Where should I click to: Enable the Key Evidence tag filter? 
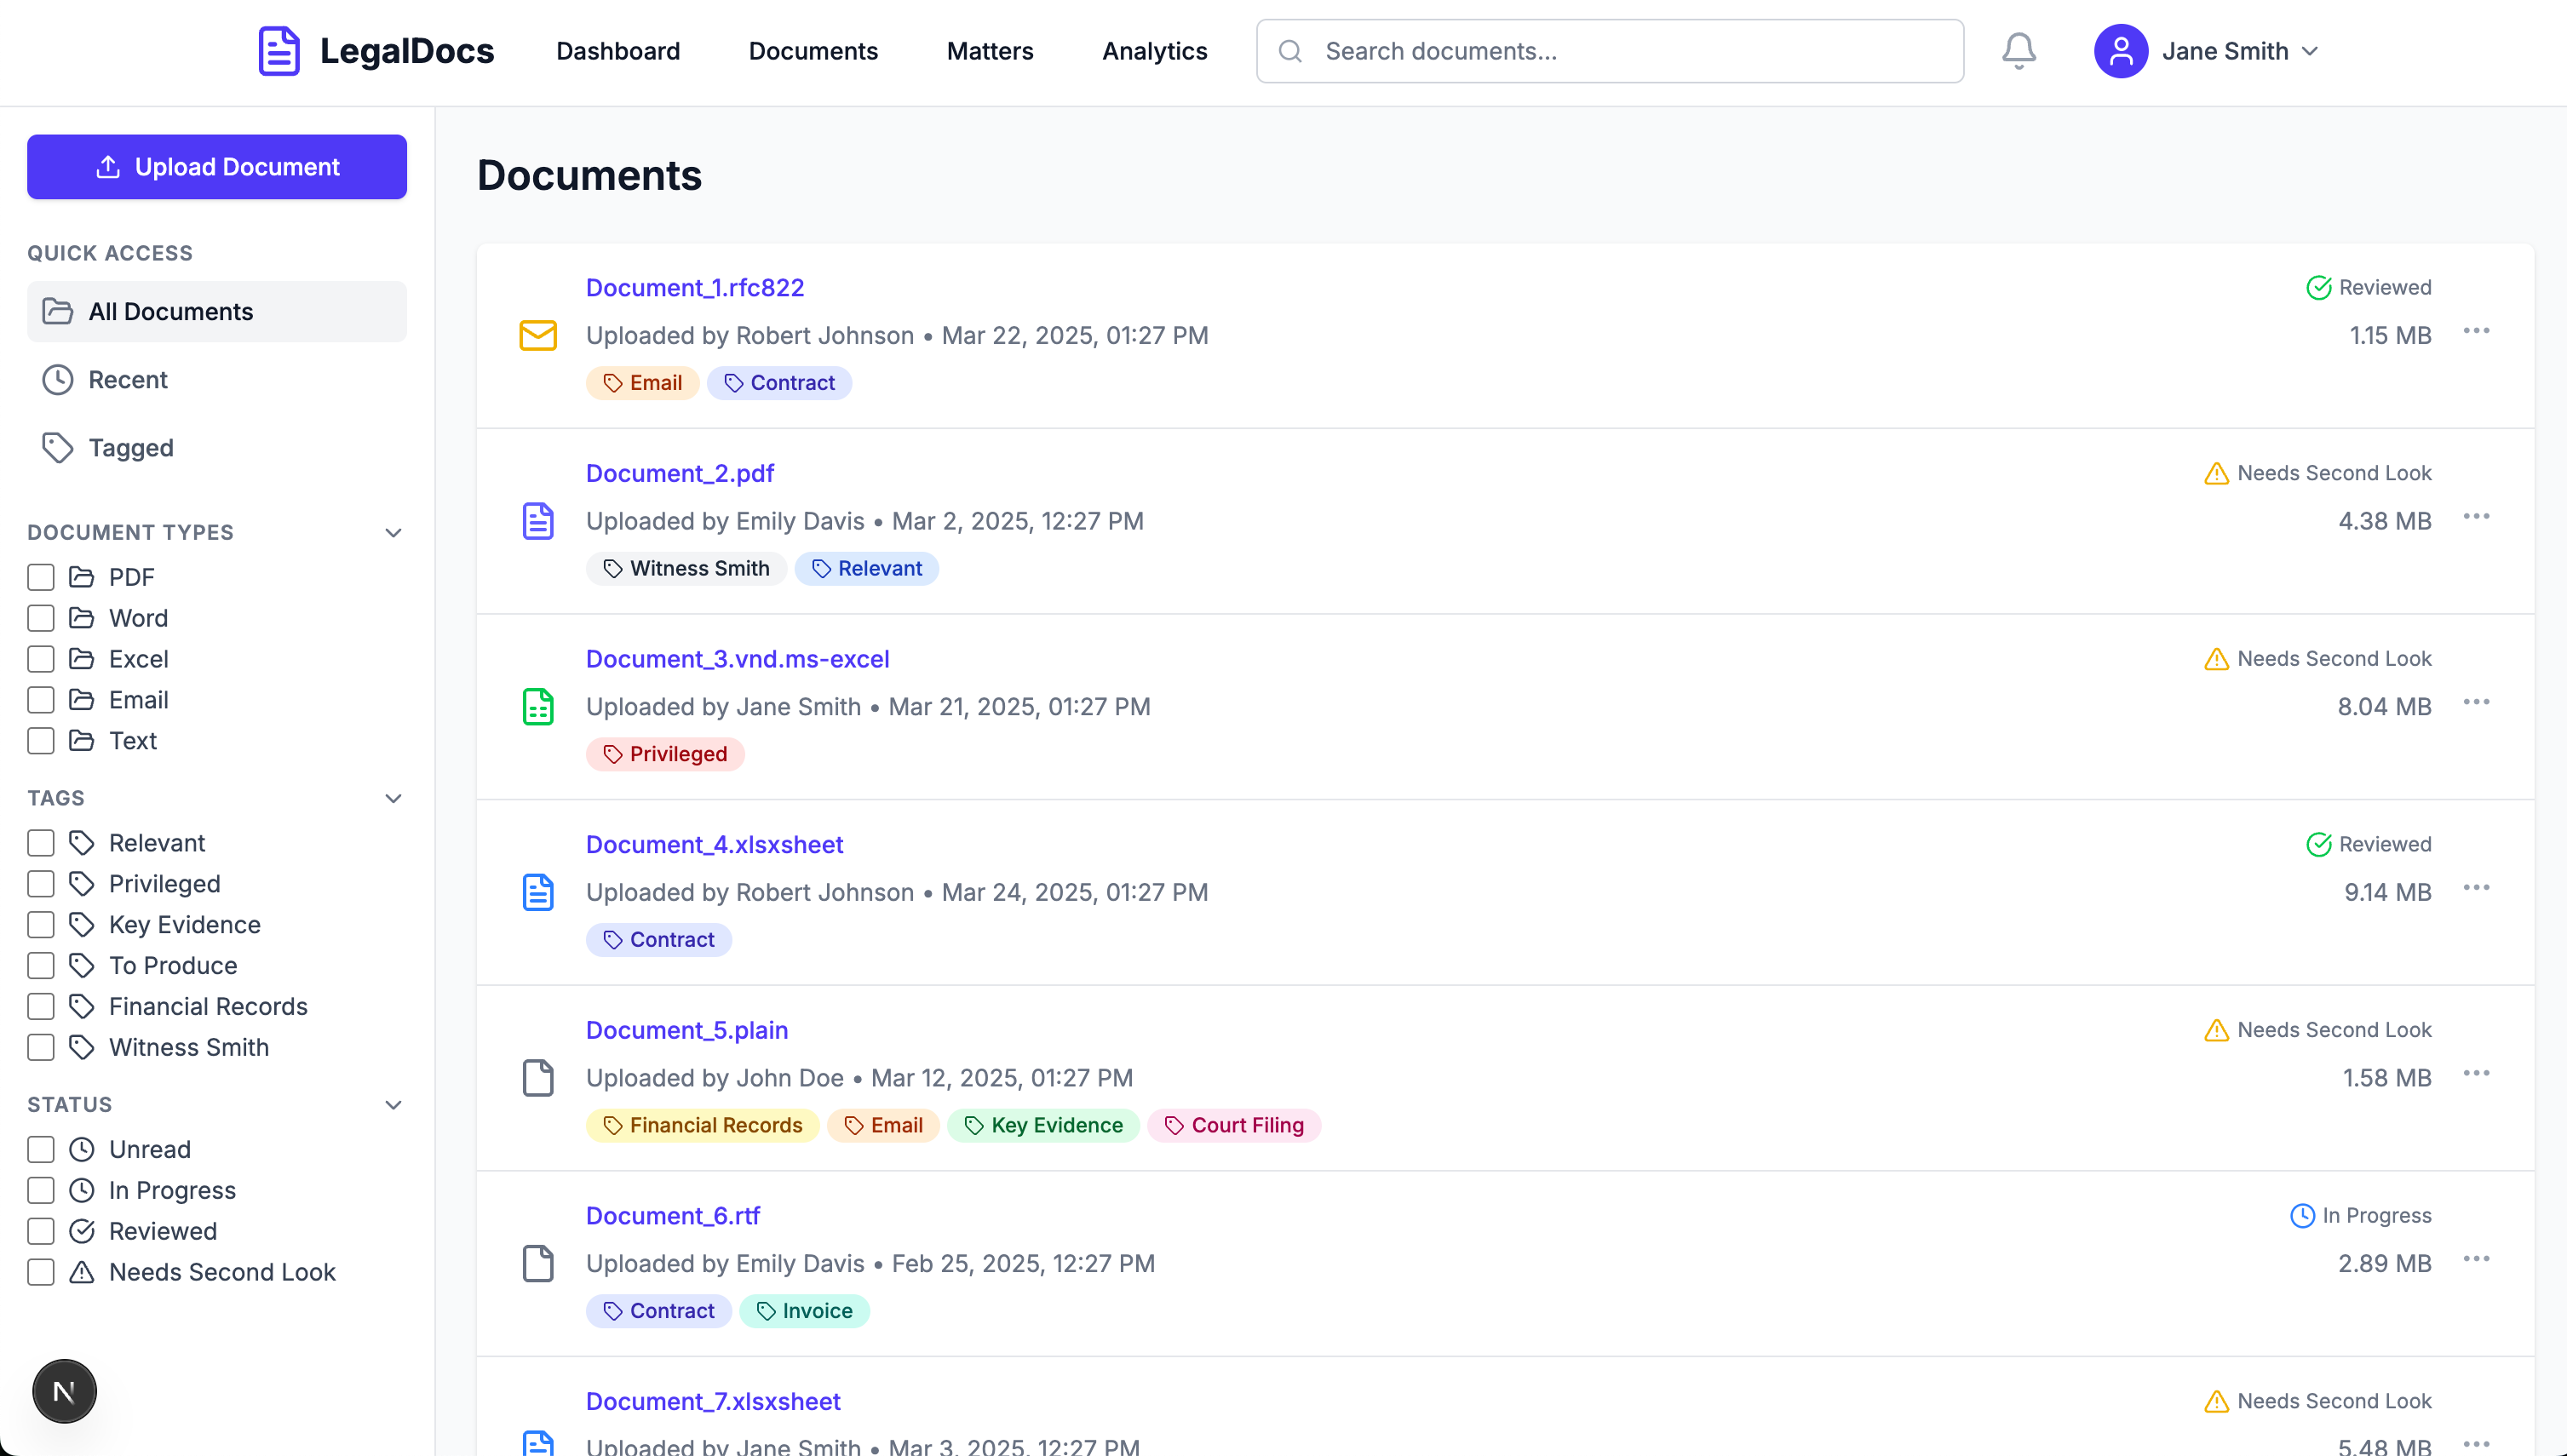41,925
